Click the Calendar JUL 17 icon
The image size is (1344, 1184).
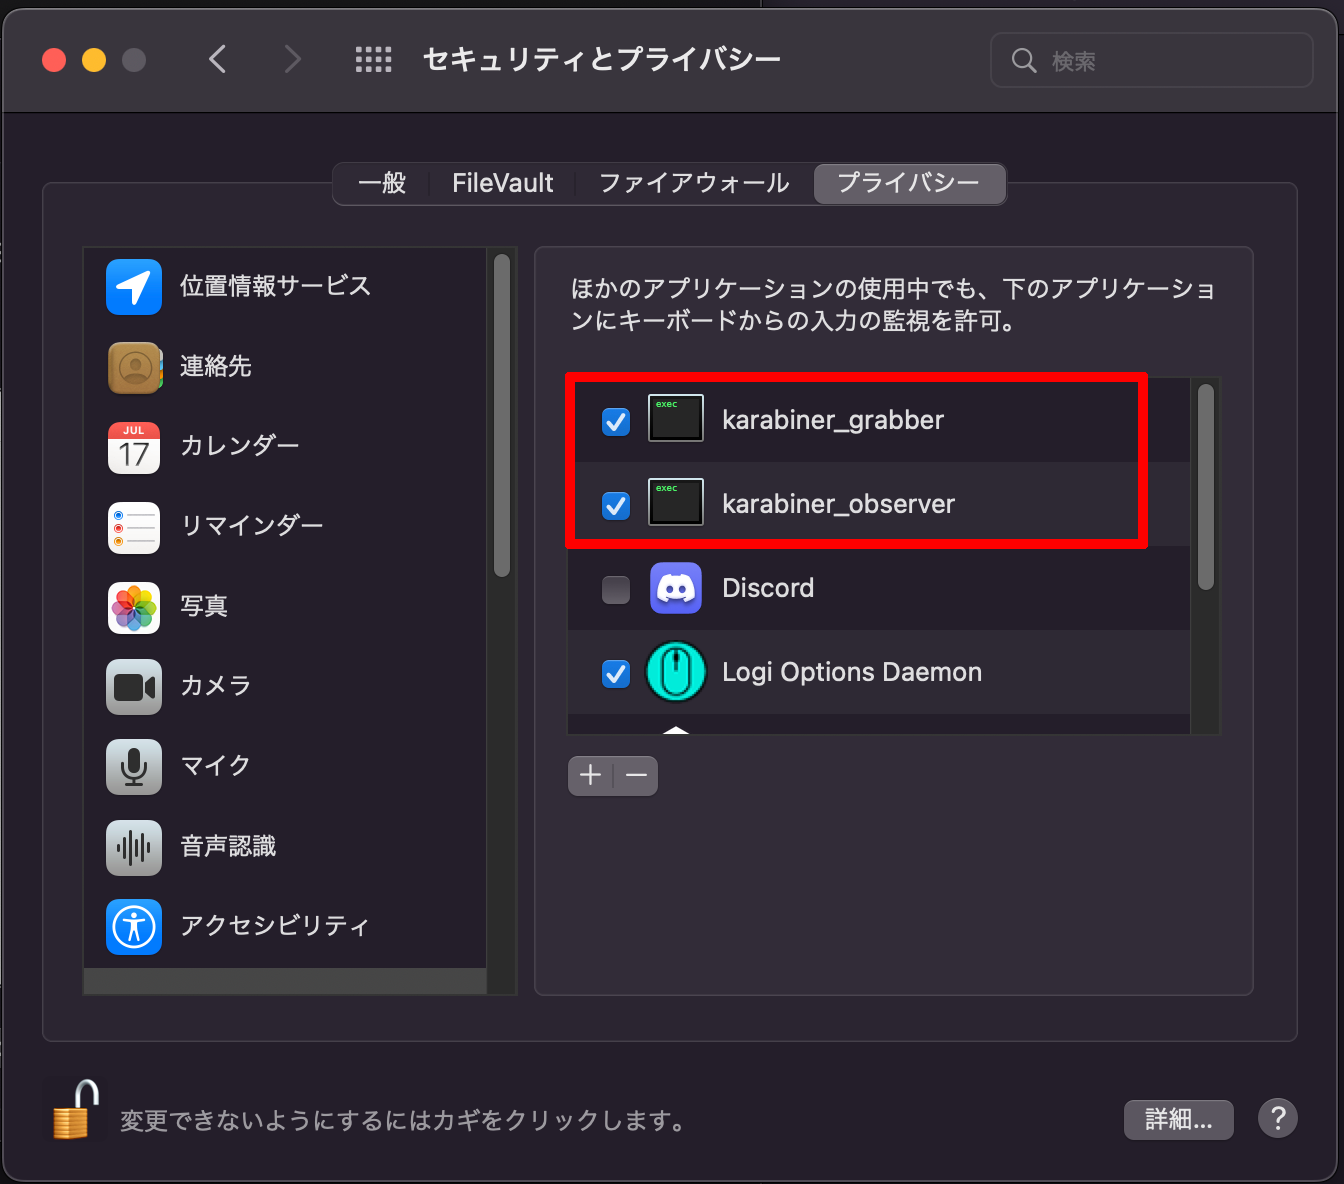coord(134,447)
